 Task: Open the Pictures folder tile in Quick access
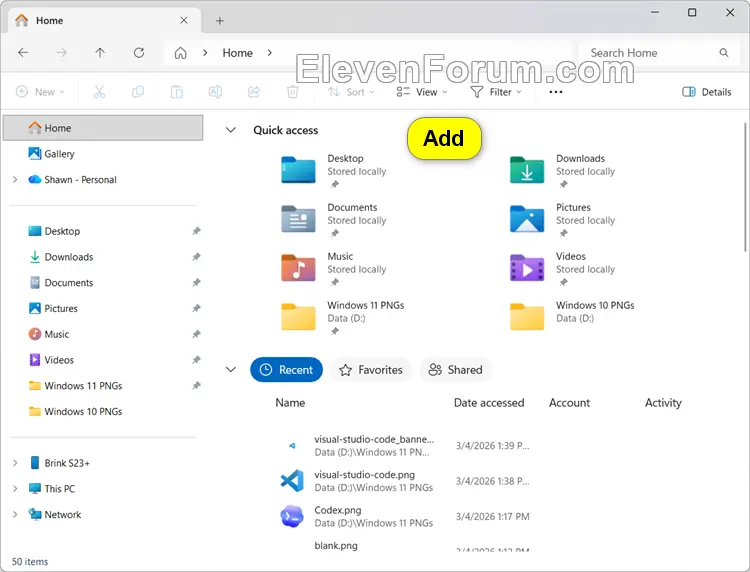coord(563,220)
